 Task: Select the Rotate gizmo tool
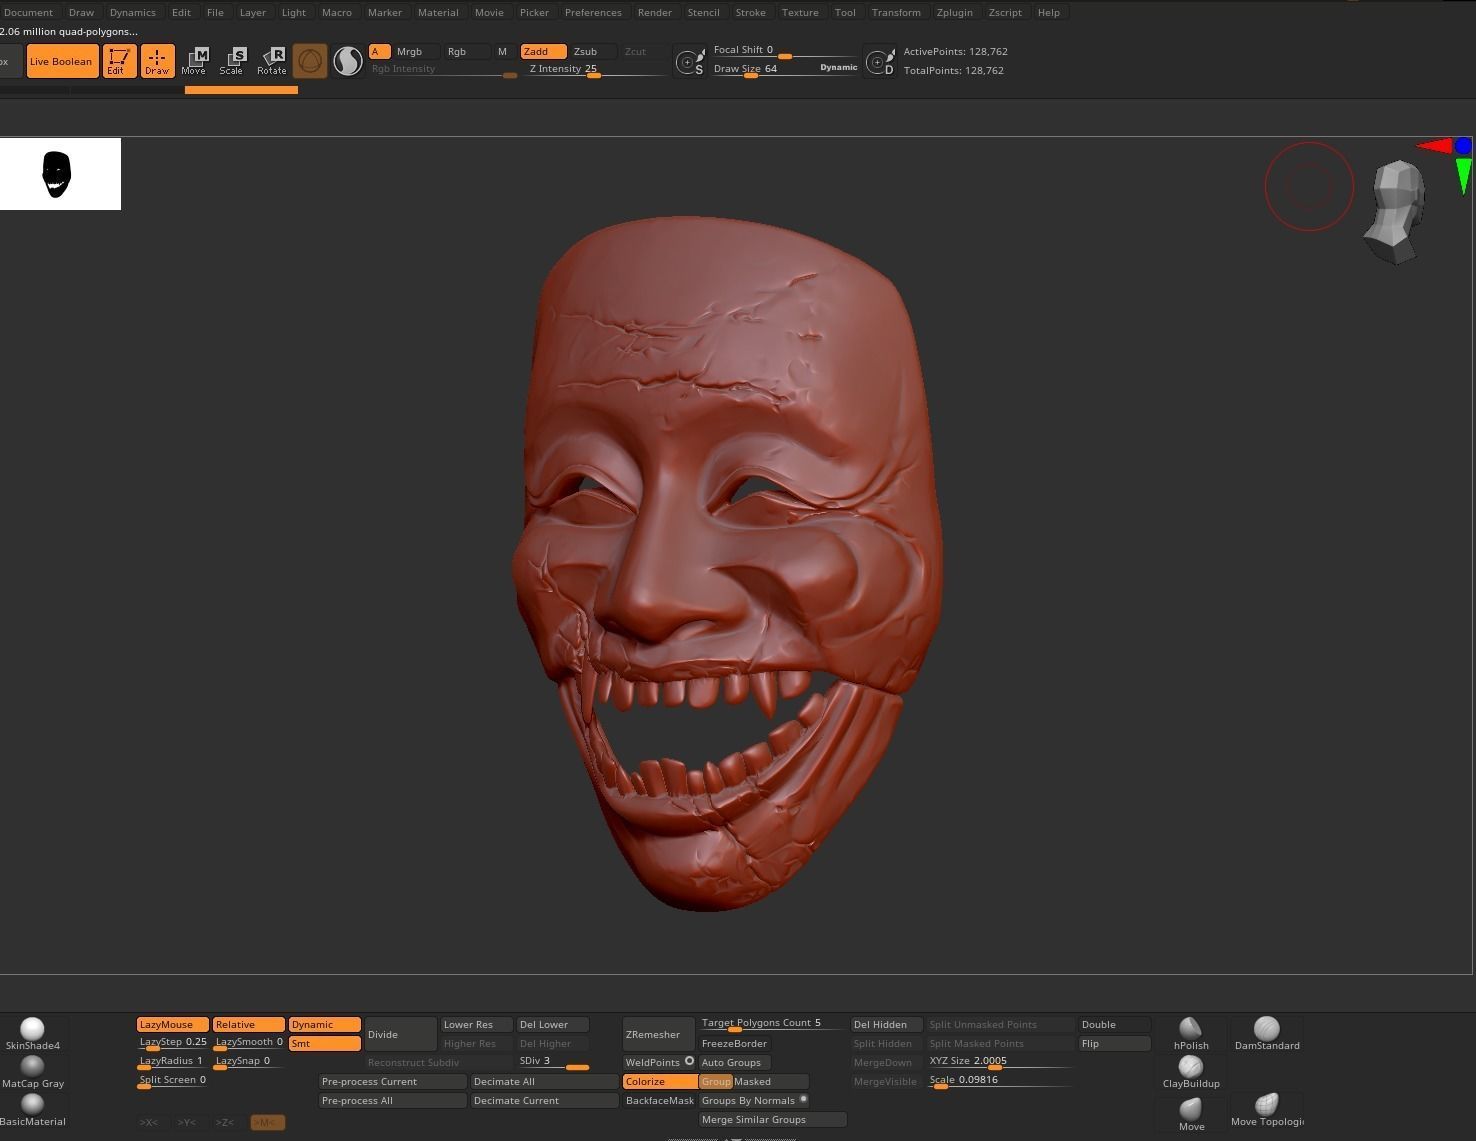[x=271, y=61]
